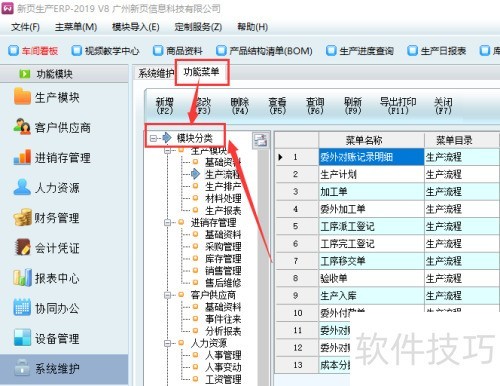Click shortcut icon before 车间看板

tap(13, 51)
